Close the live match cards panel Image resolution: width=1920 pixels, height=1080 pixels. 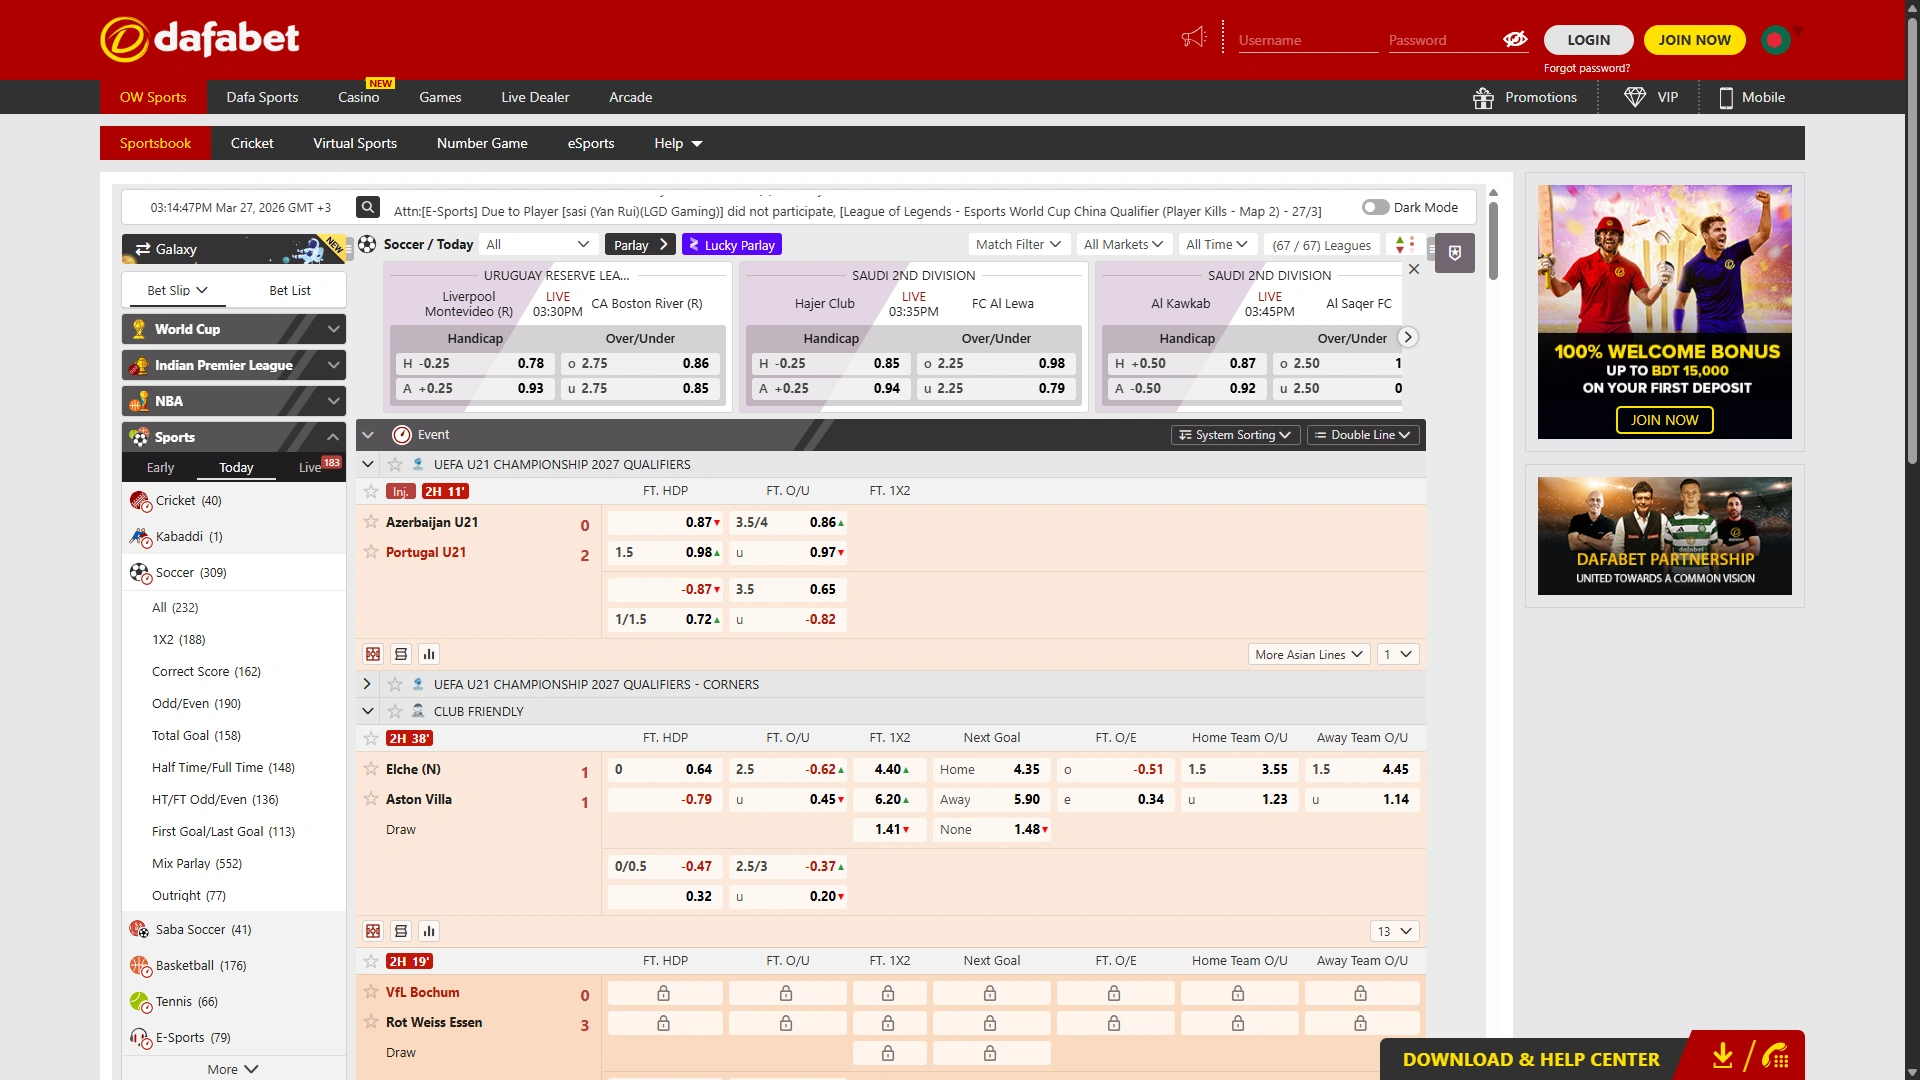pyautogui.click(x=1414, y=269)
